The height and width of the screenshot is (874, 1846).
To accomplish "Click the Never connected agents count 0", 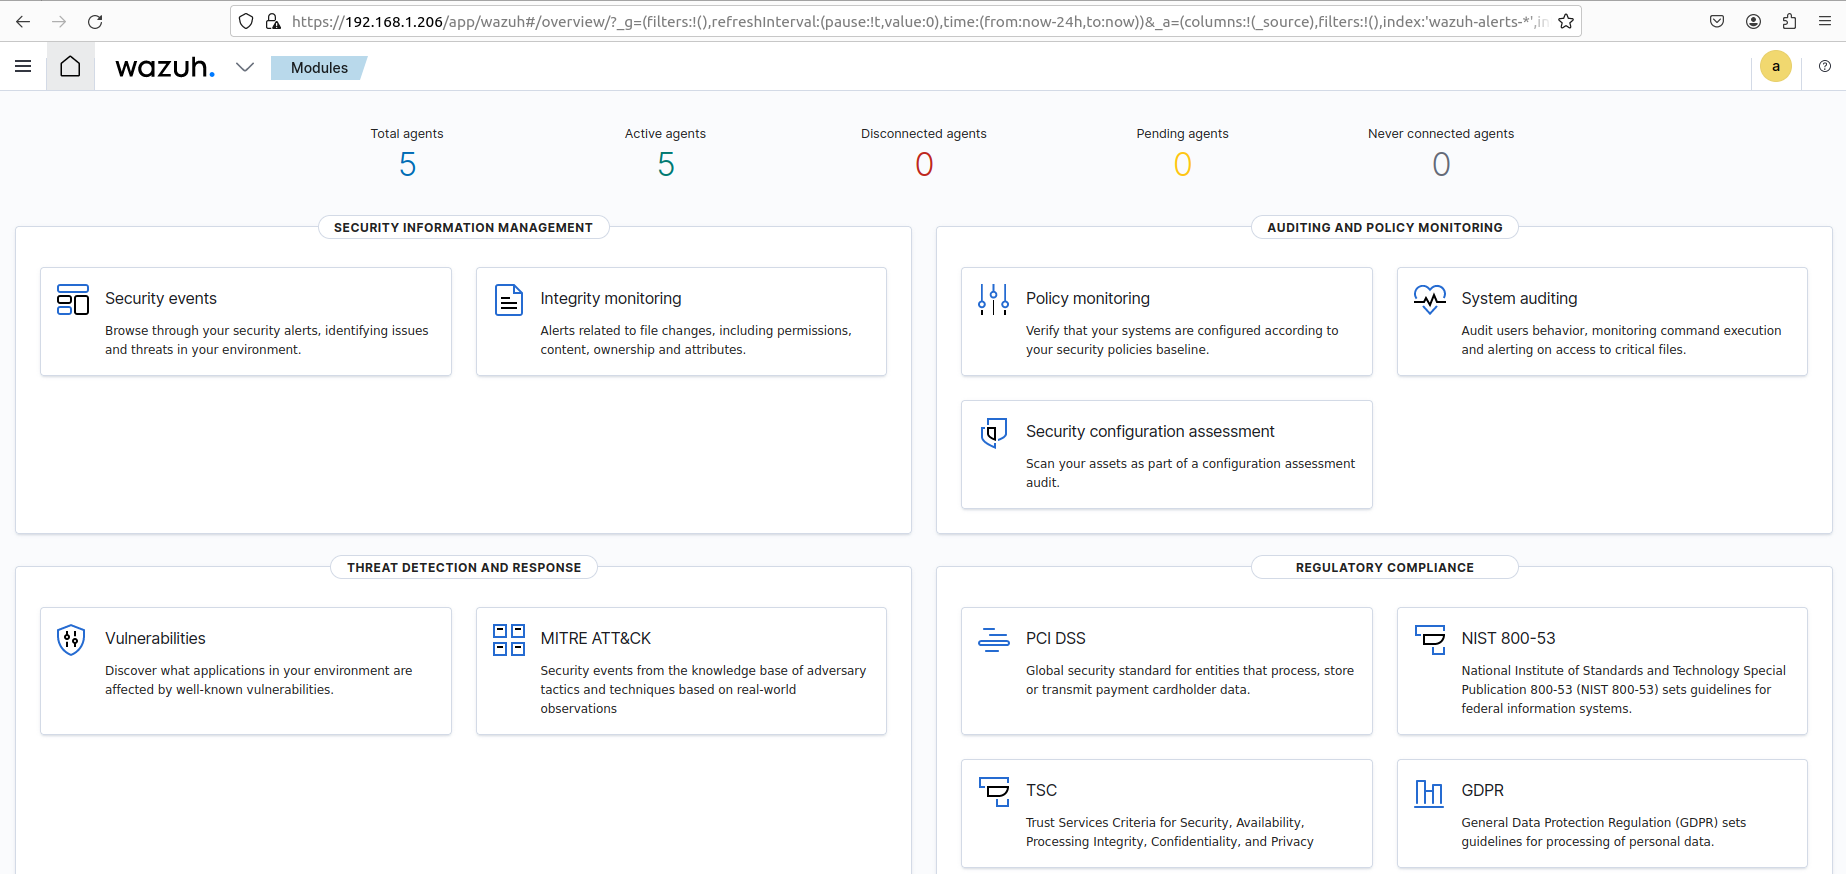I will [1441, 164].
